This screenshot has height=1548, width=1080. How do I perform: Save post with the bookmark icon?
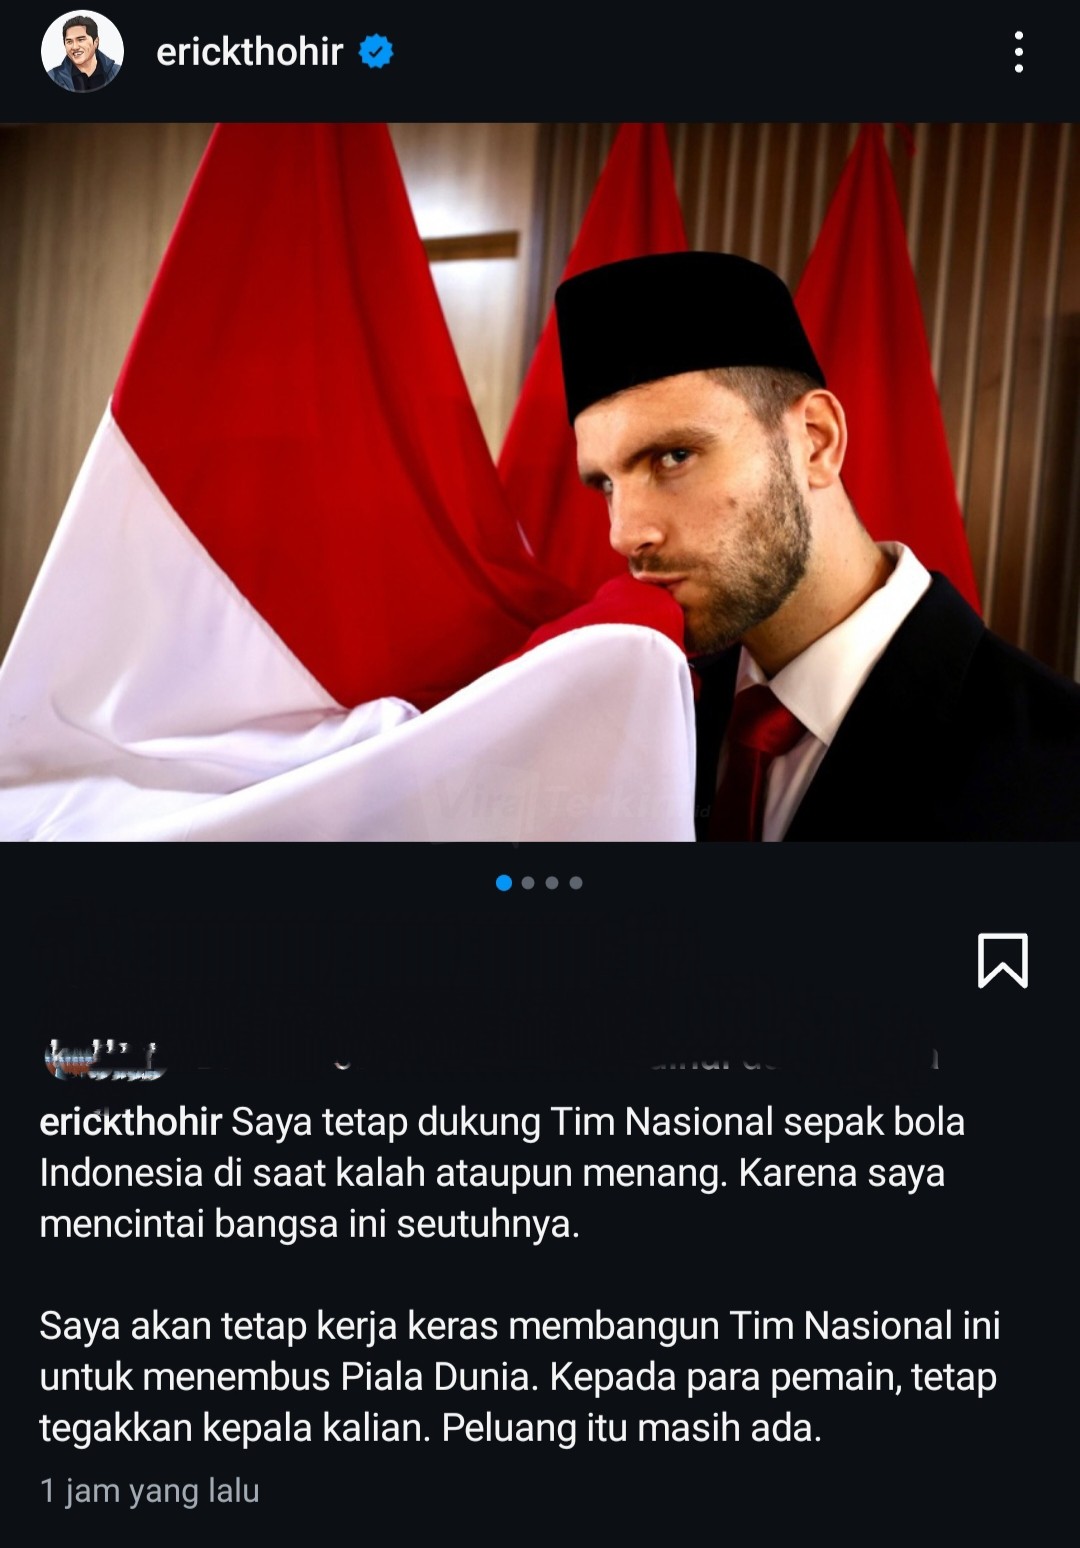tap(1002, 961)
